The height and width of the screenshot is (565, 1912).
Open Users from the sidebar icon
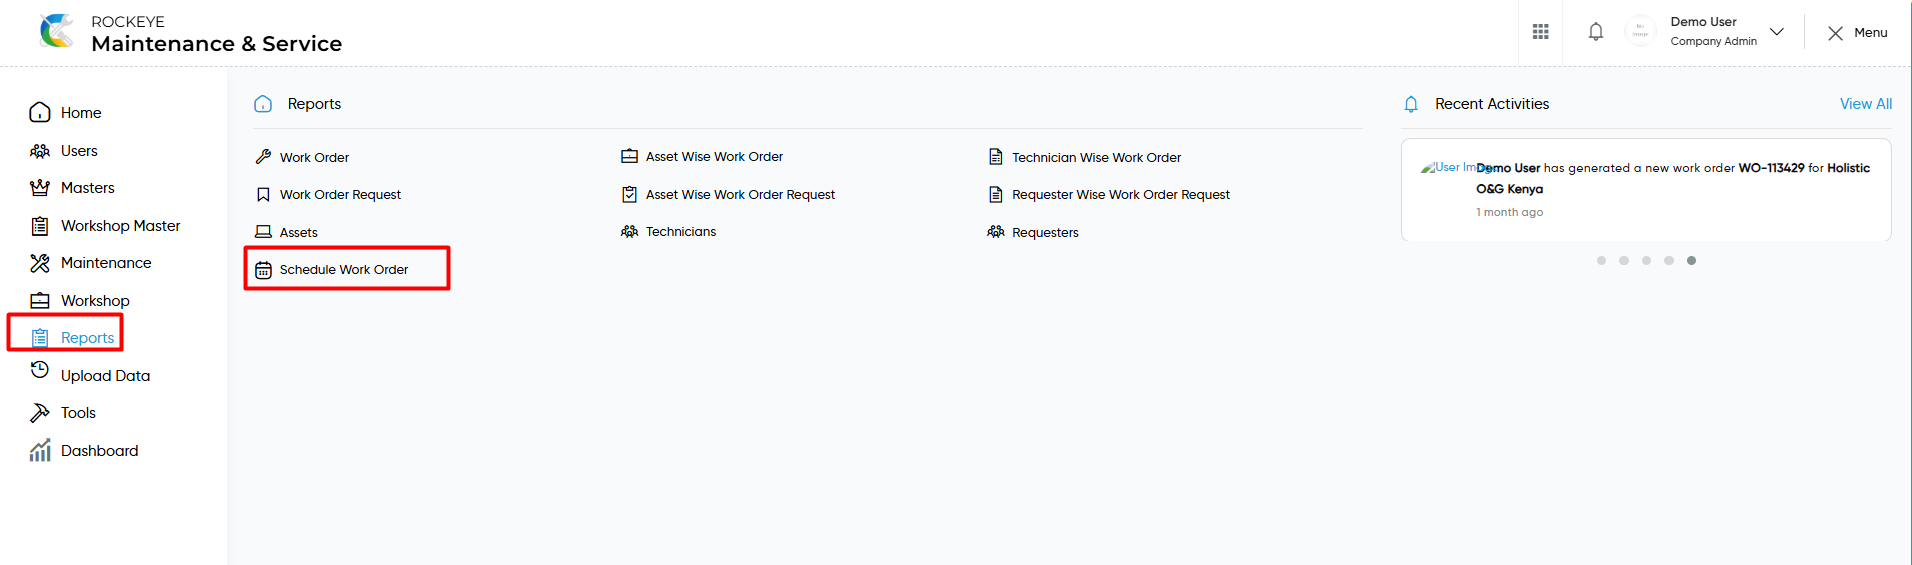coord(40,151)
